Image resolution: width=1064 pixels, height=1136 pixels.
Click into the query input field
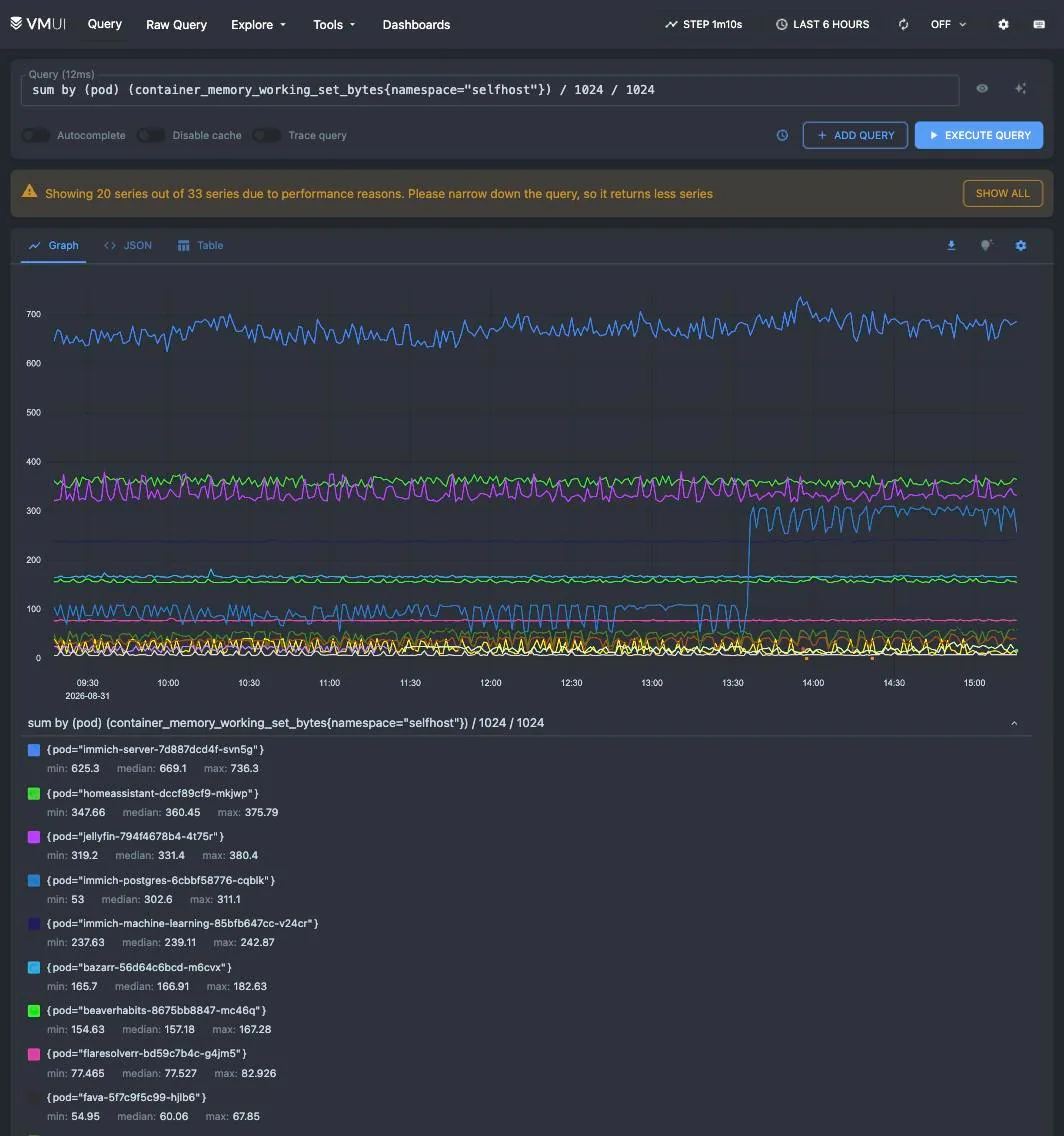[x=490, y=90]
